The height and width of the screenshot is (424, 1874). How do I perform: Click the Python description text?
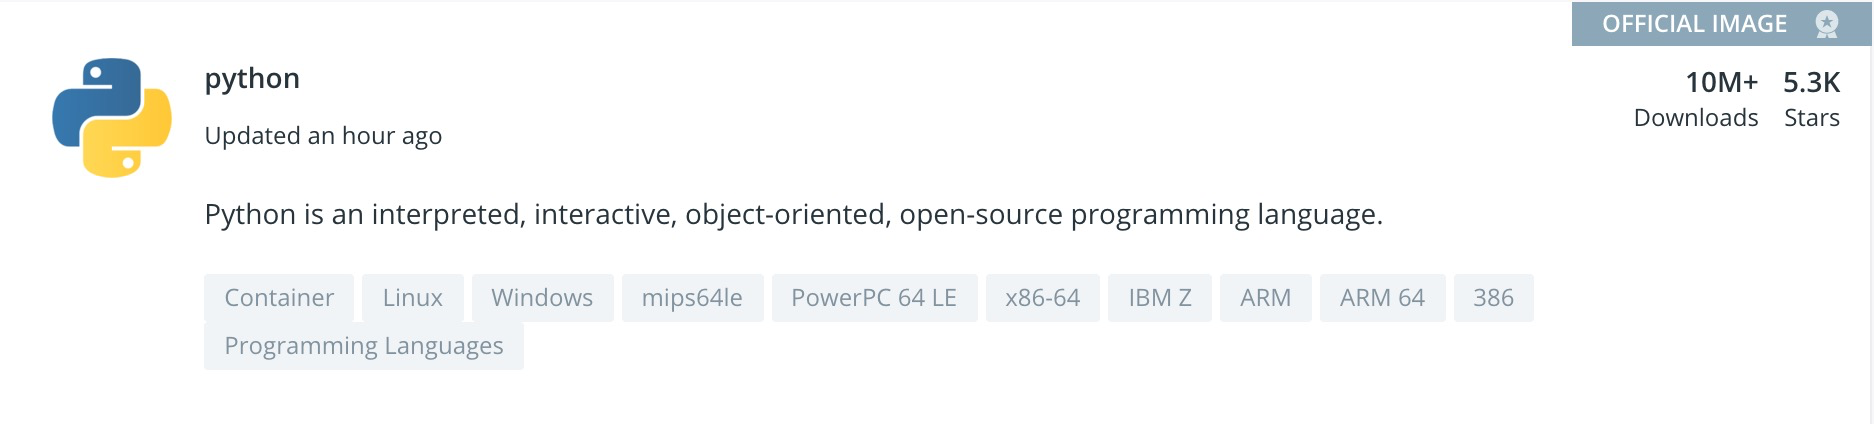point(793,215)
